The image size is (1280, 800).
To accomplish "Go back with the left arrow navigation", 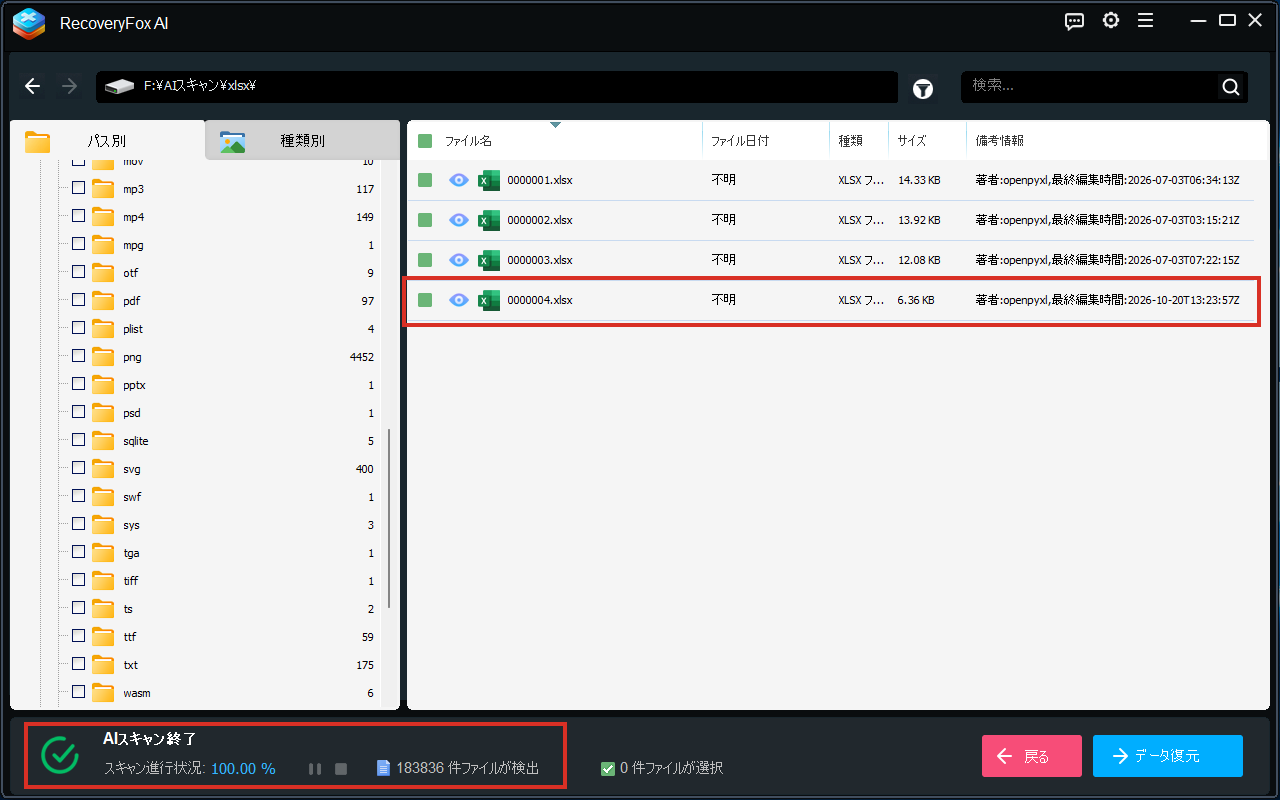I will (x=33, y=87).
